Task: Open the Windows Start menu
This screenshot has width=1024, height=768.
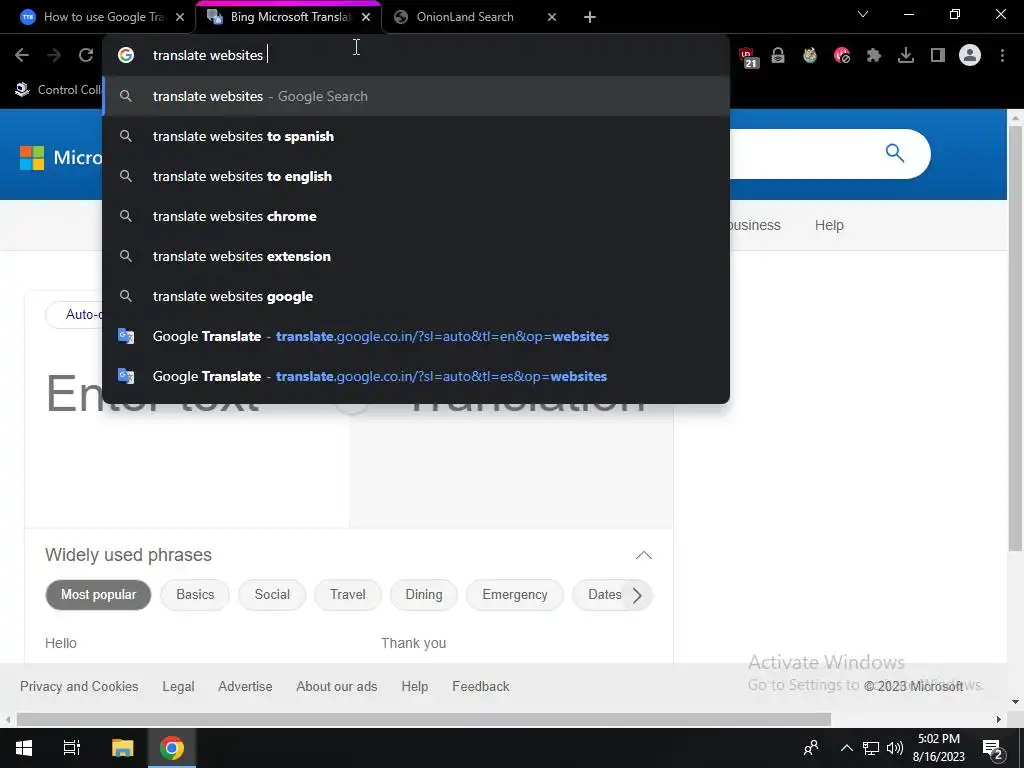Action: tap(24, 748)
